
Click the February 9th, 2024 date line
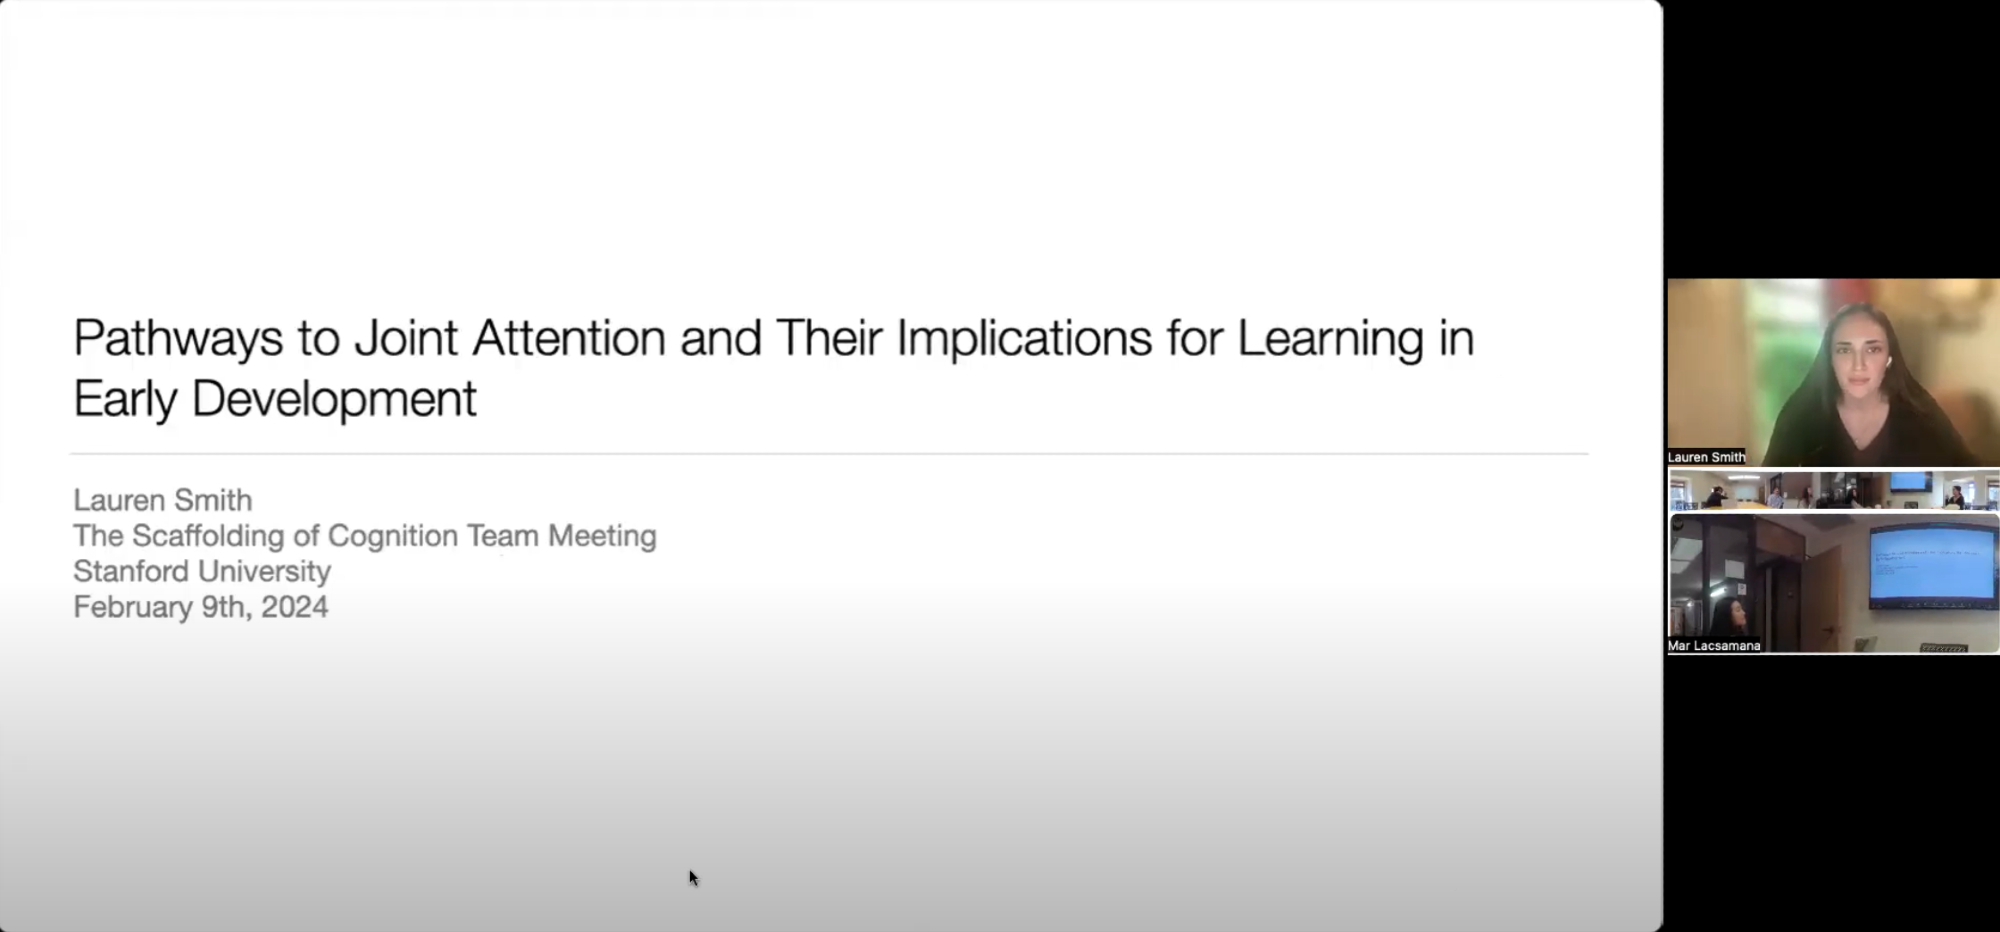tap(200, 607)
